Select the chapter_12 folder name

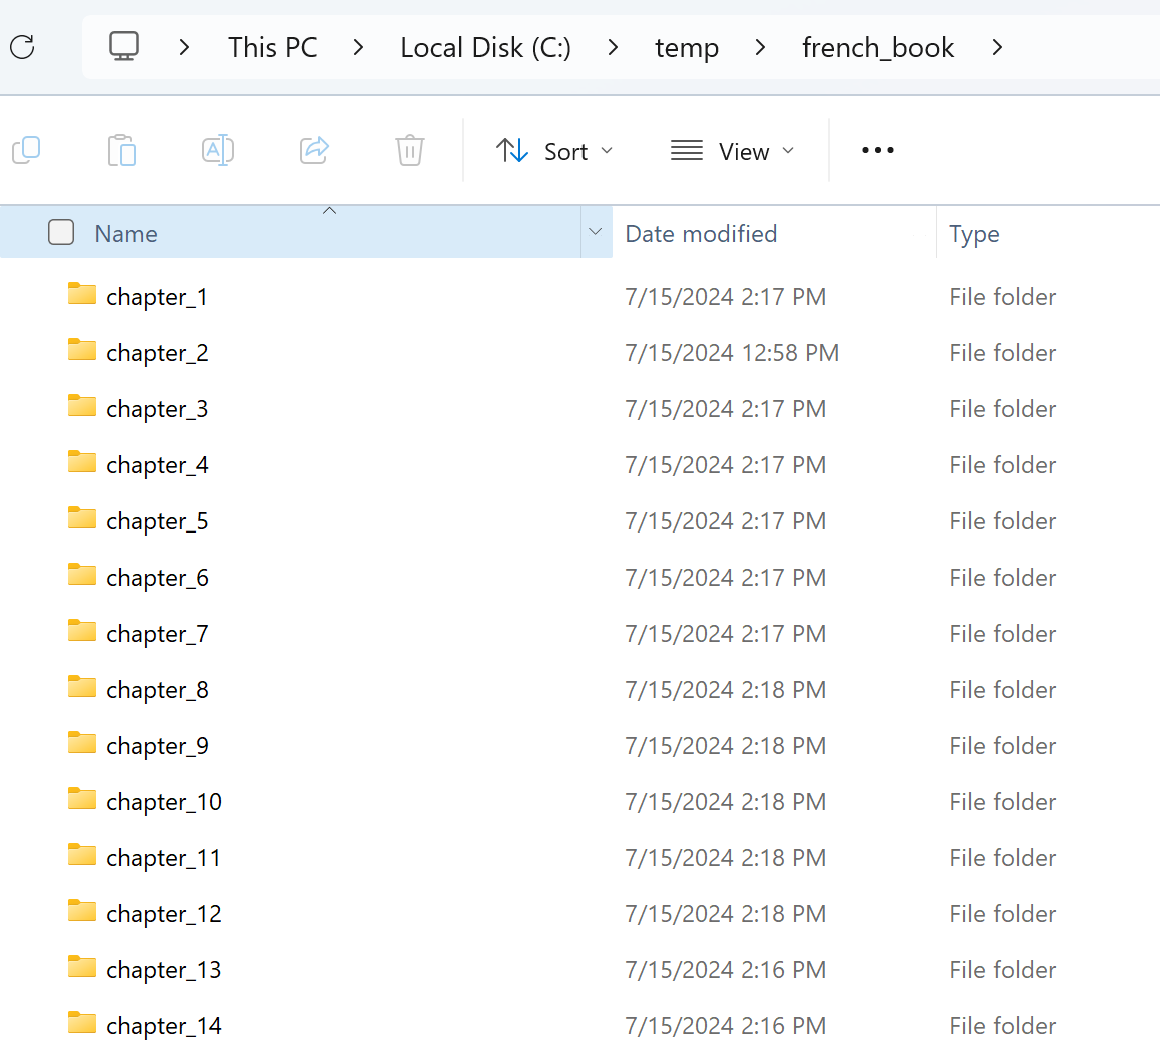coord(163,915)
